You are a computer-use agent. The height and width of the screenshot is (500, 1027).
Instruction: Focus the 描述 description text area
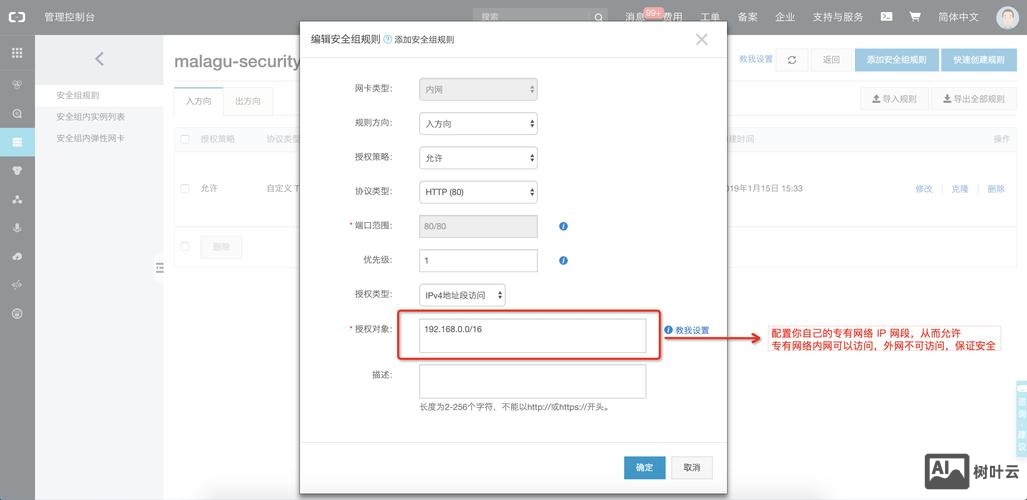[x=532, y=381]
